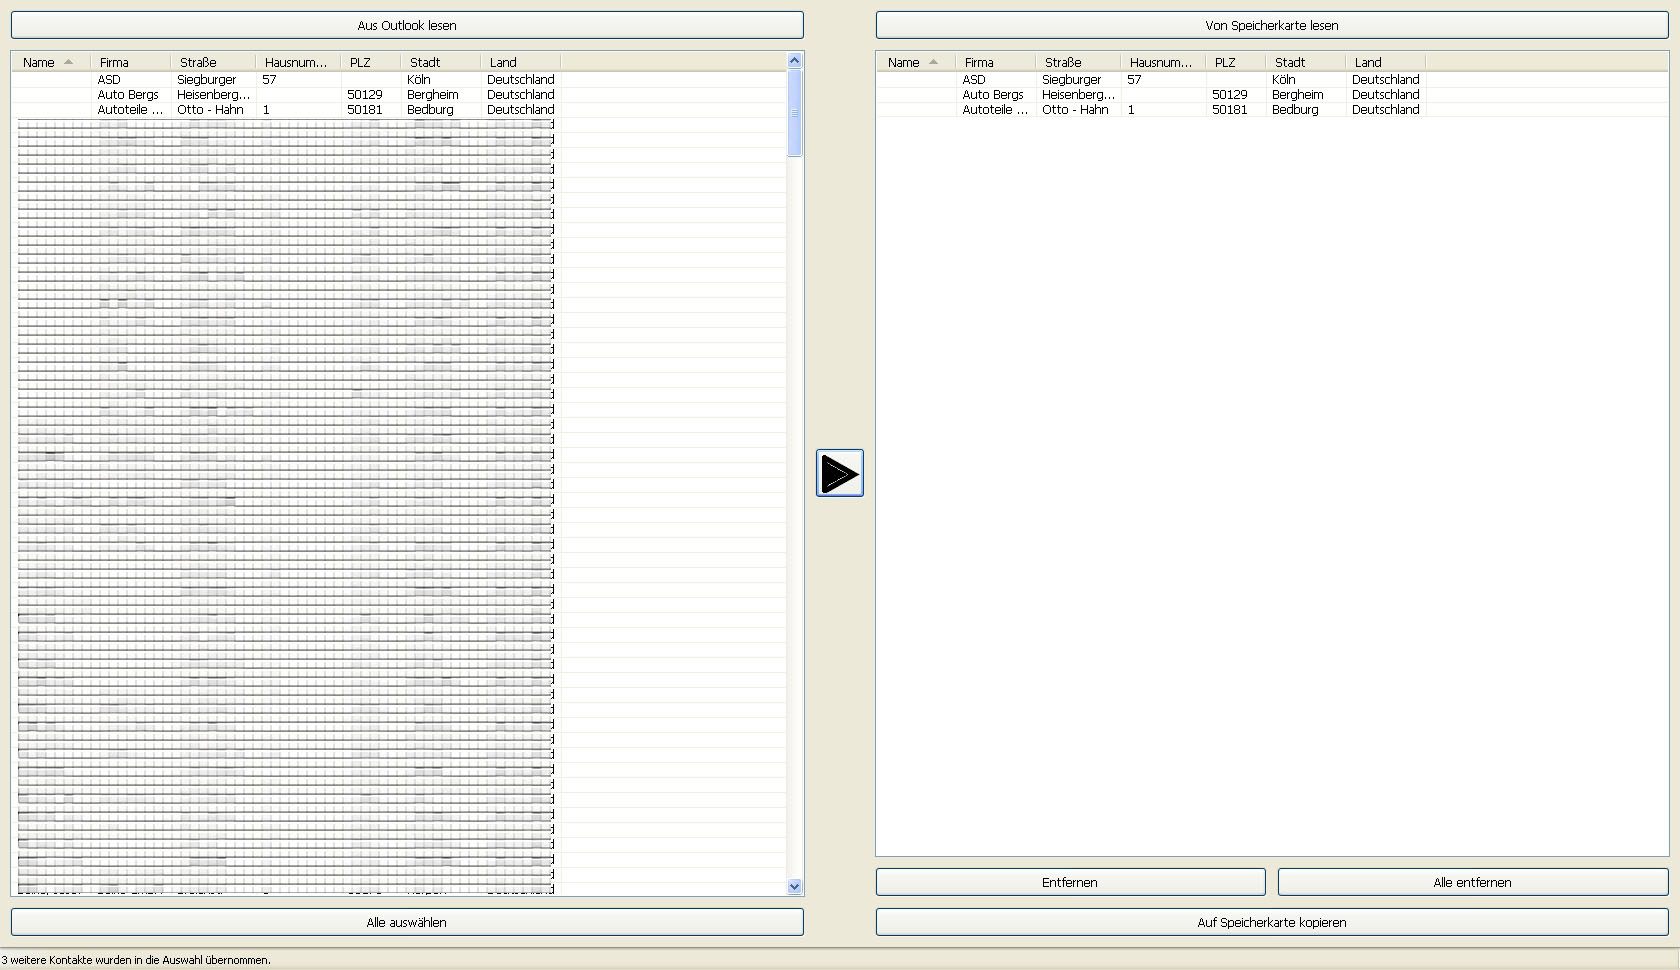Click the Alle auswählen button

click(407, 922)
